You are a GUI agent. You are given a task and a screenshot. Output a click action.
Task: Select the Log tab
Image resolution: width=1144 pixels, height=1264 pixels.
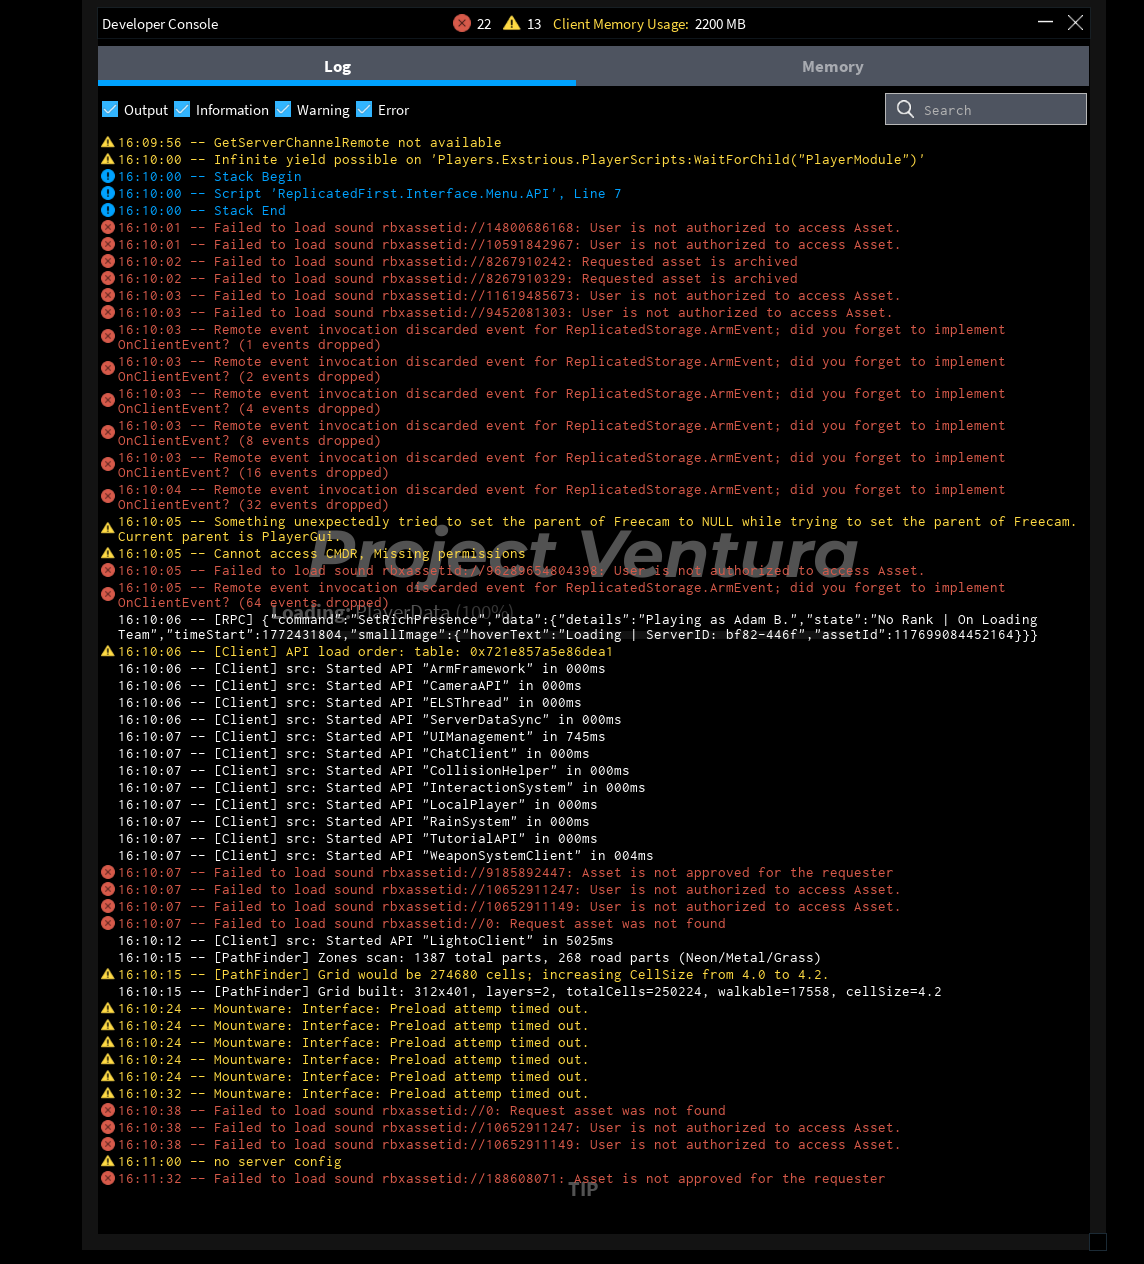(337, 66)
